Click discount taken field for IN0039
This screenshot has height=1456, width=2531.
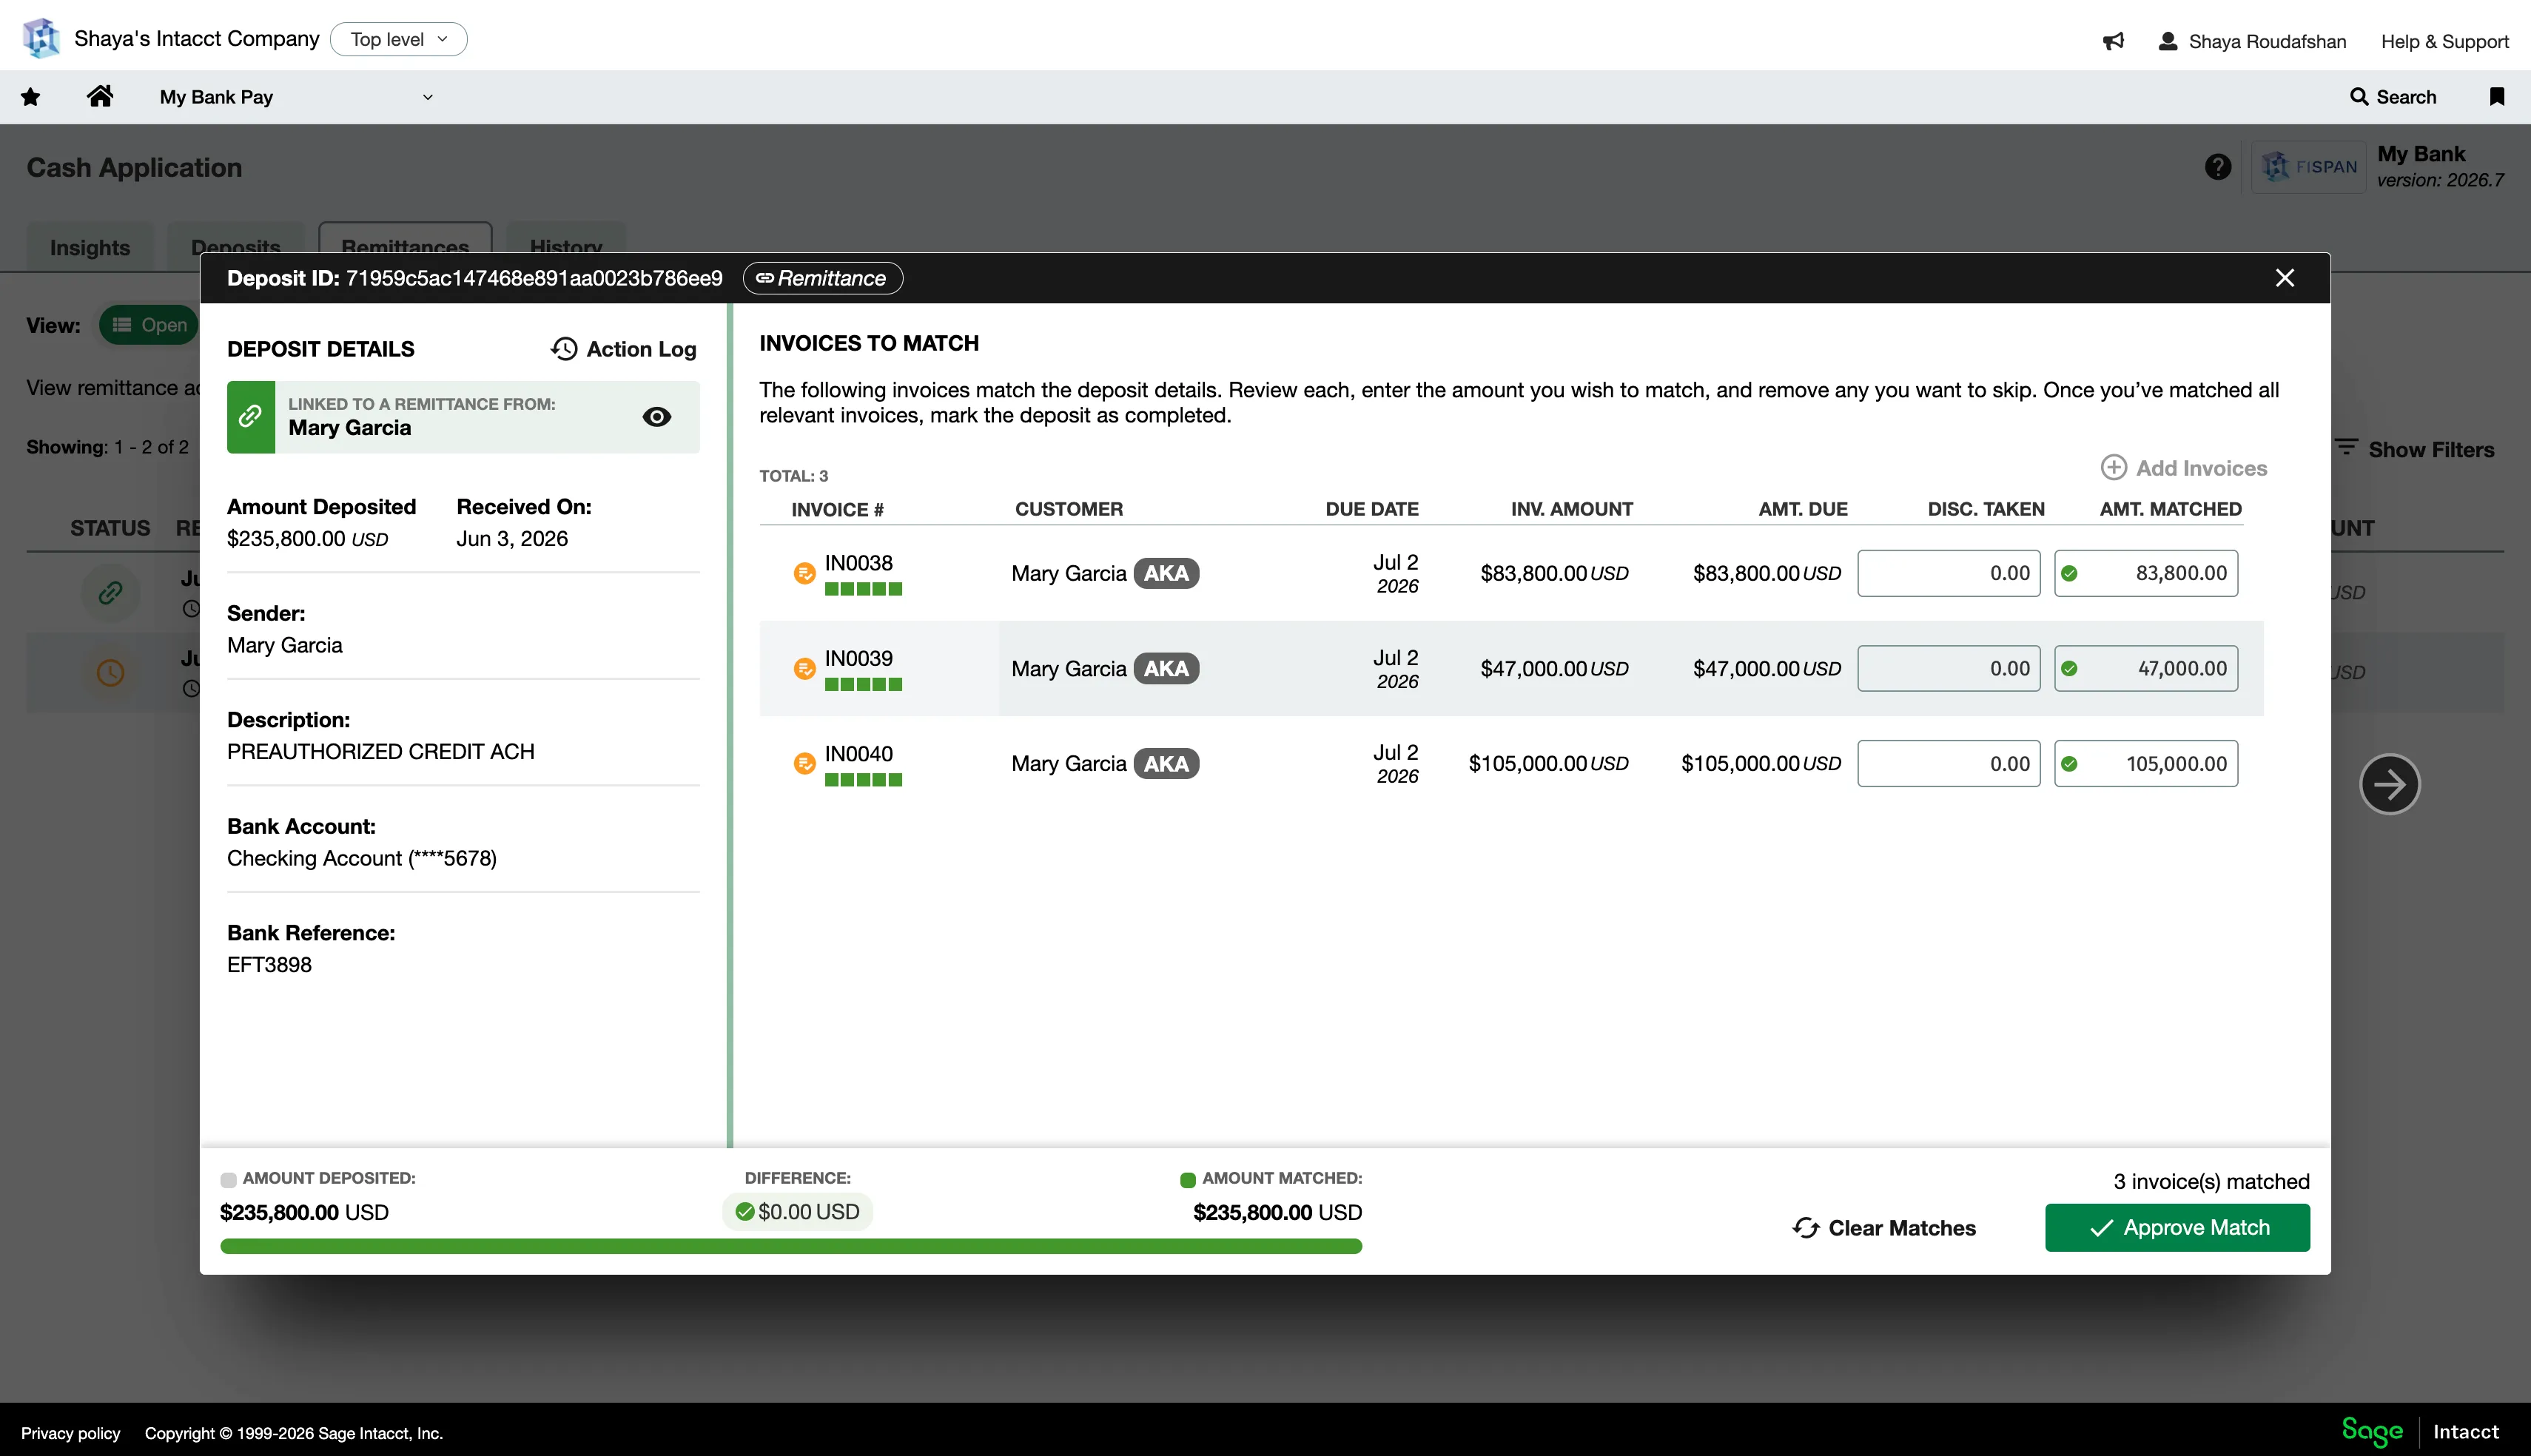point(1948,668)
